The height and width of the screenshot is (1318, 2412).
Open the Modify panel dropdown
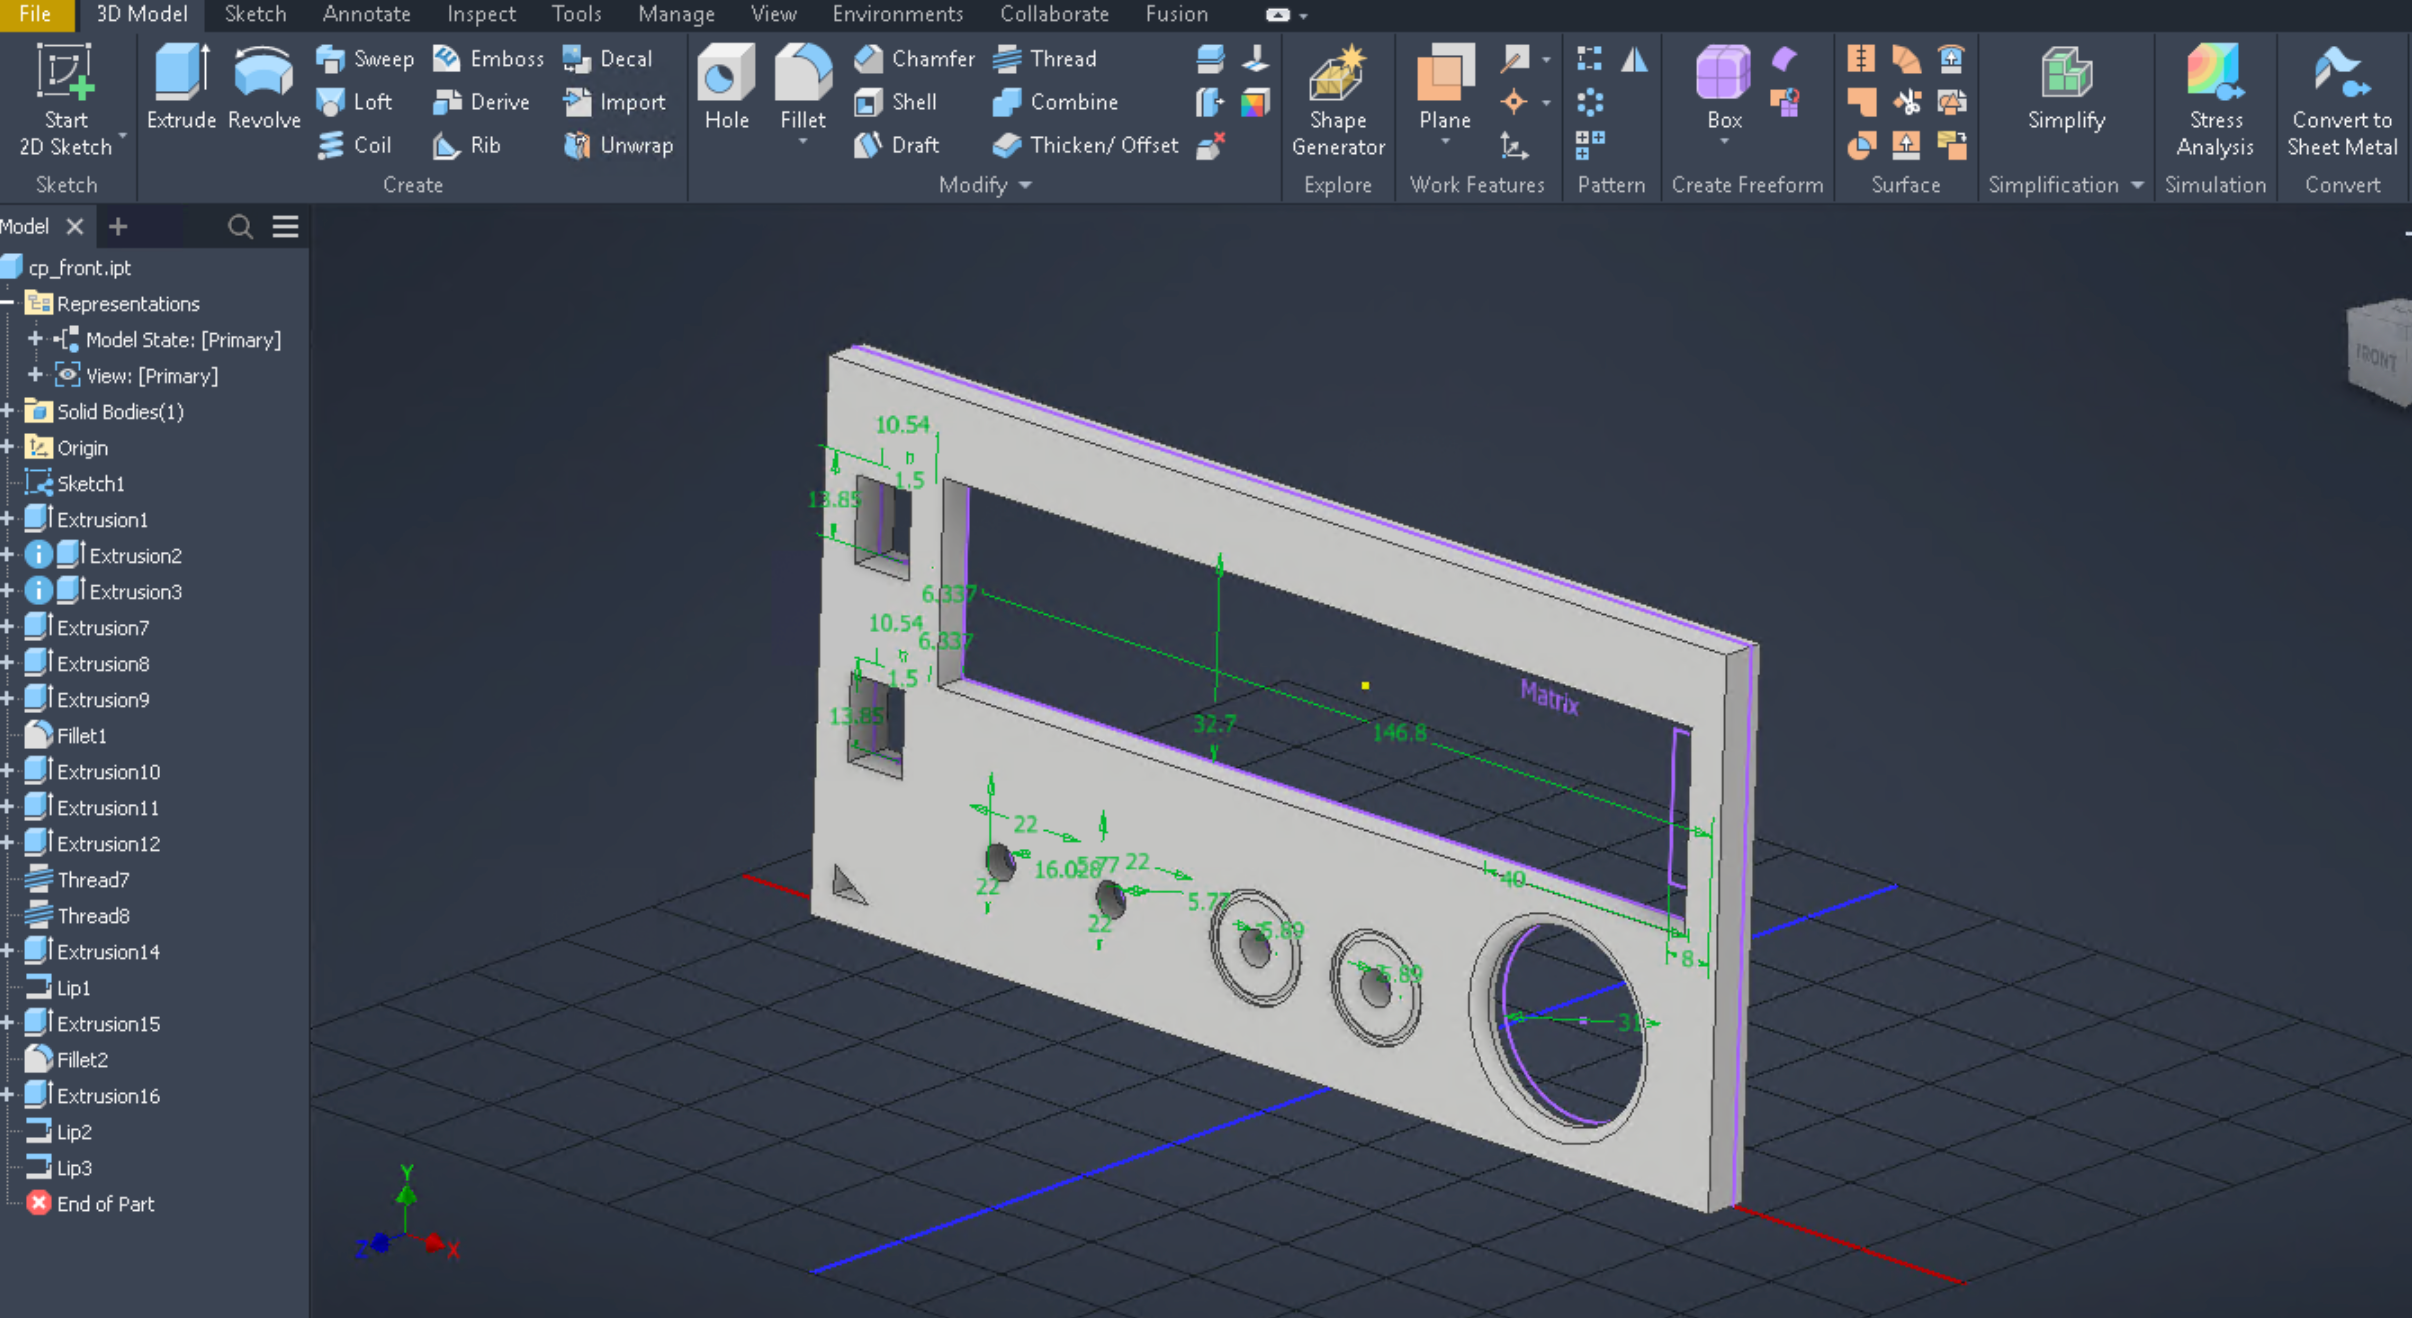[x=1025, y=185]
